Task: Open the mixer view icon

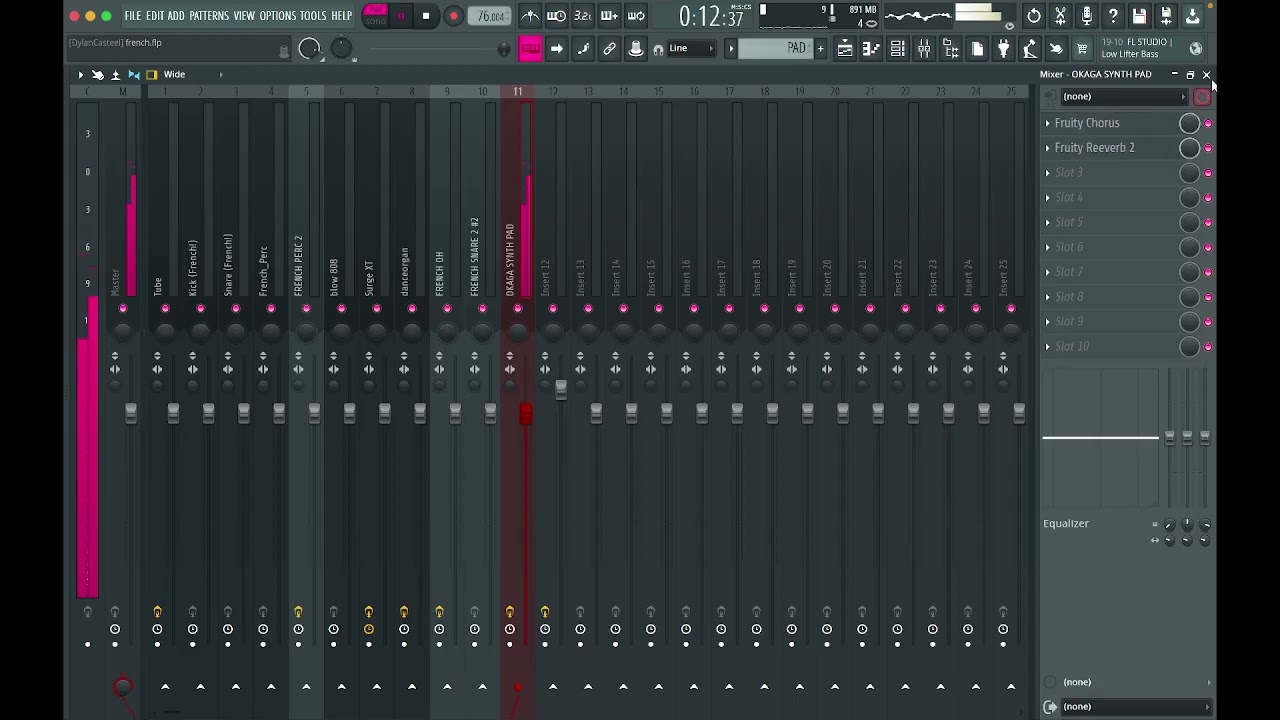Action: coord(924,48)
